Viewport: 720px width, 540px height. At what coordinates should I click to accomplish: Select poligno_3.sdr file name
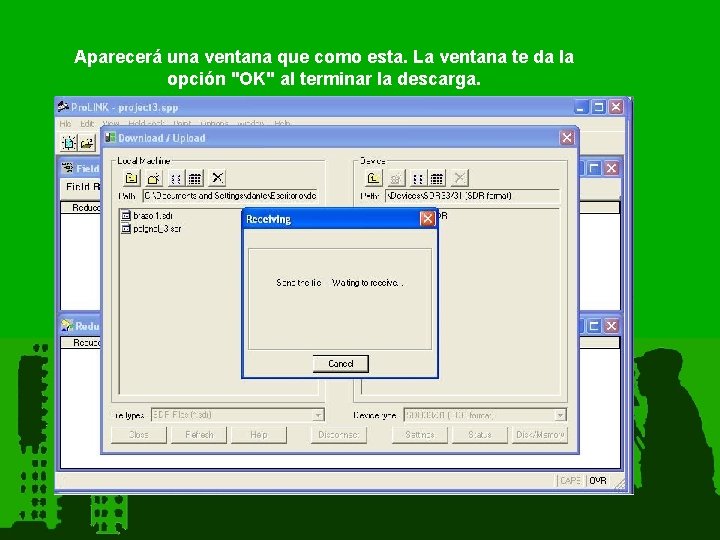[157, 228]
